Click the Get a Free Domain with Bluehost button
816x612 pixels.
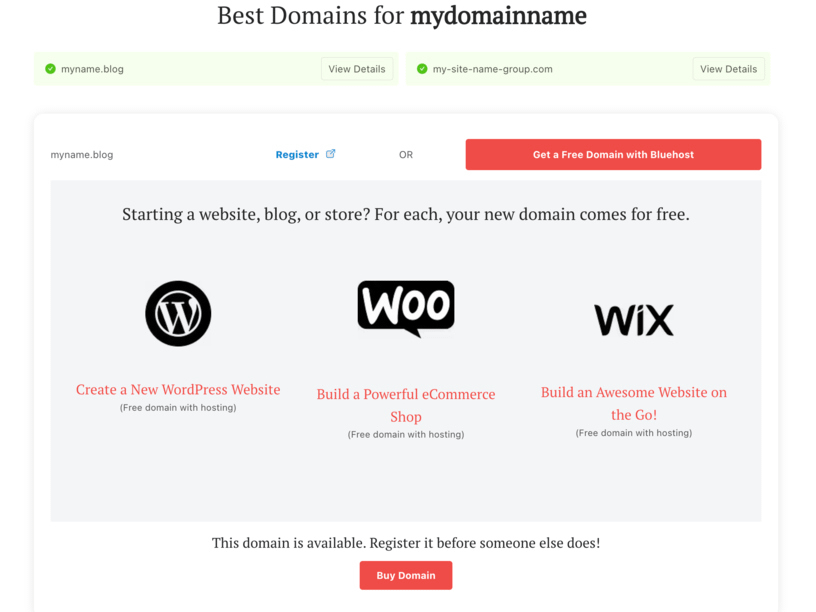click(x=612, y=154)
